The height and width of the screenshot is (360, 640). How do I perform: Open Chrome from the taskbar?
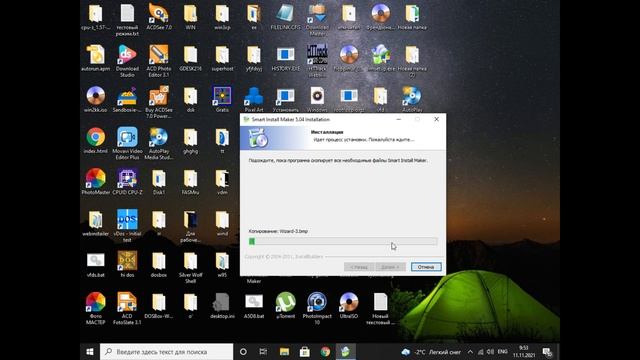[x=325, y=351]
